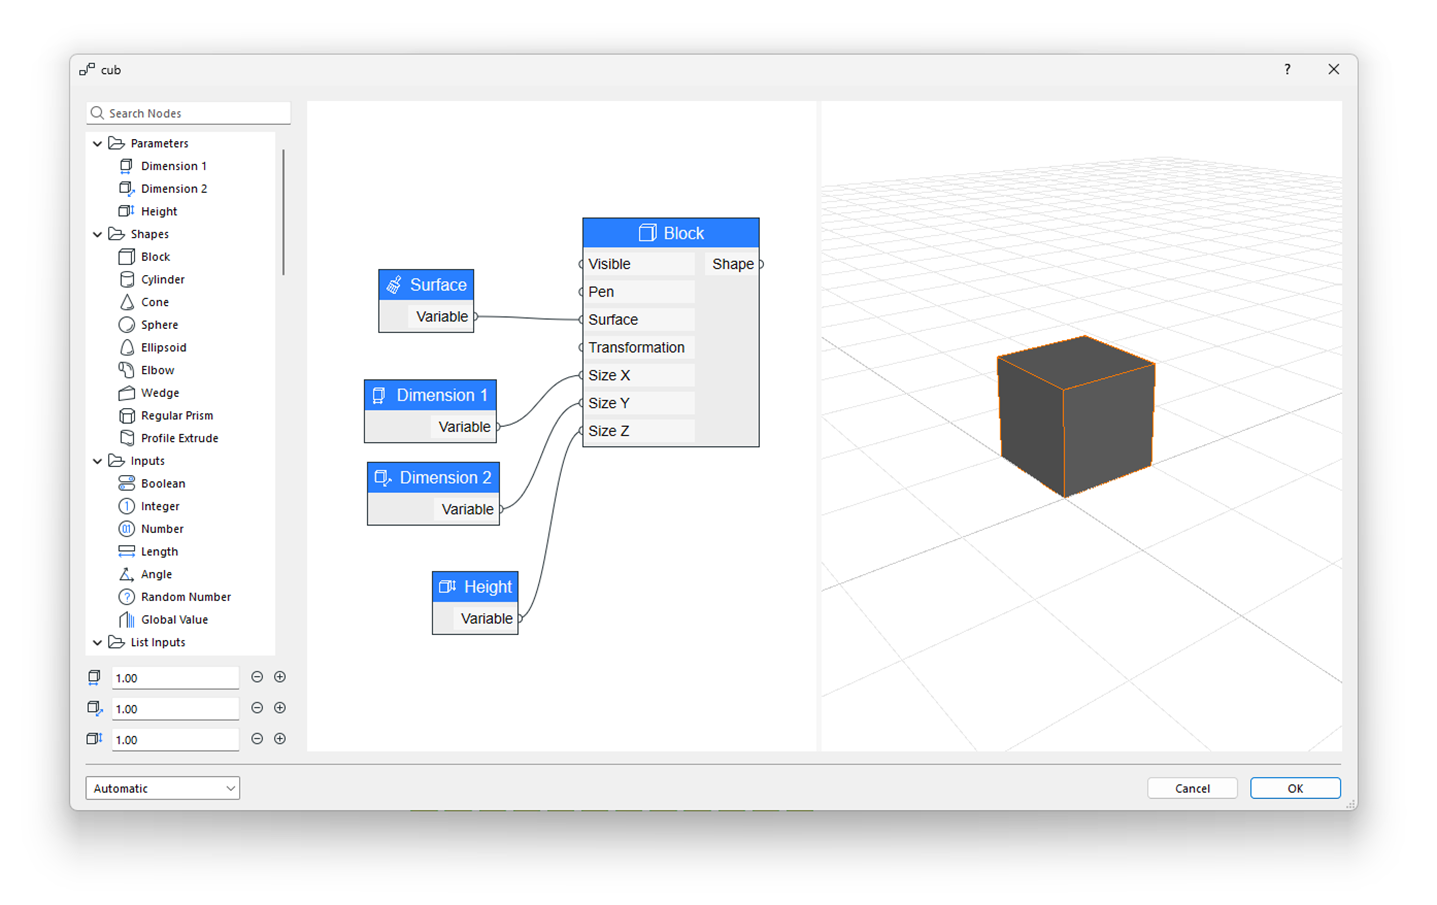Increase the first dimension value with plus
This screenshot has height=905, width=1437.
tap(280, 677)
